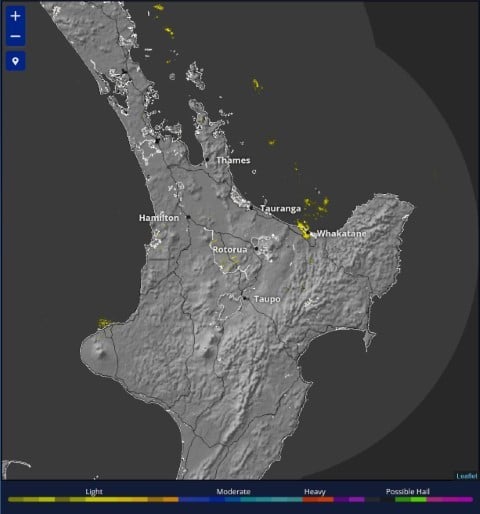Click the black dot marker beside Rotorua

click(x=256, y=248)
